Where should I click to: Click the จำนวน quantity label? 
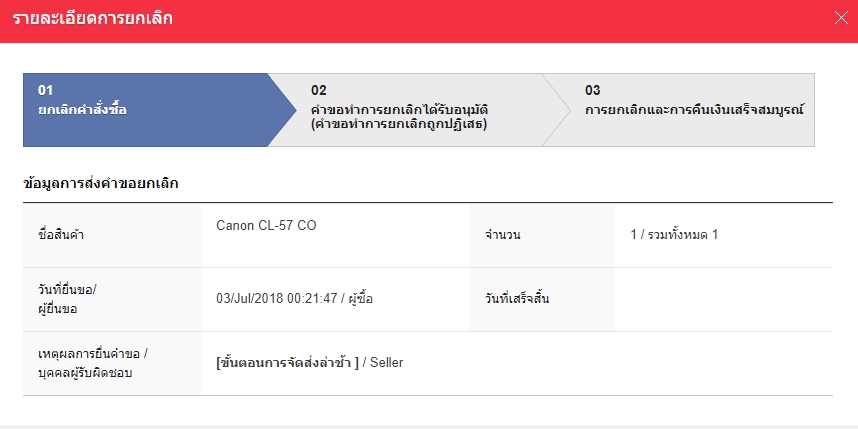pos(503,235)
